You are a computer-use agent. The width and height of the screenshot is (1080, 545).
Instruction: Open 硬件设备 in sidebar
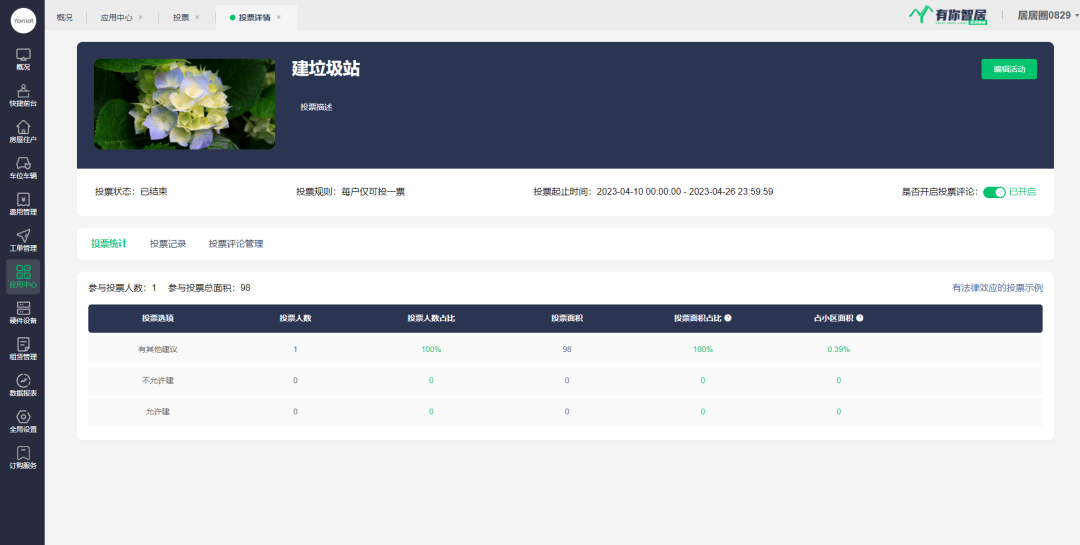[x=22, y=312]
